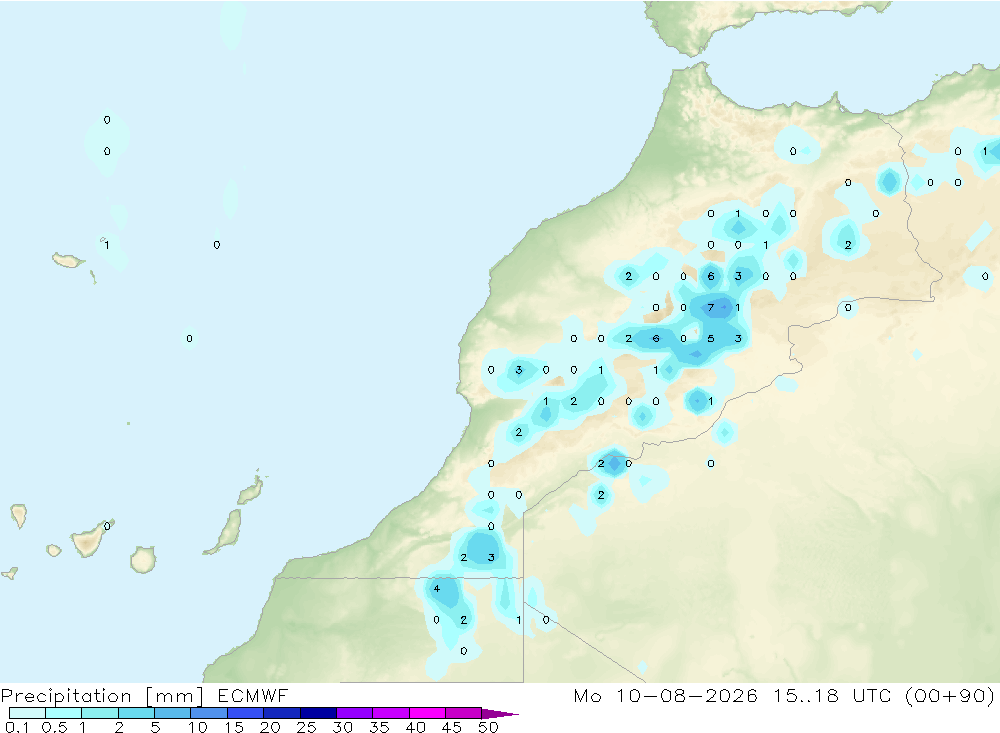Viewport: 1000px width, 733px height.
Task: Click the "Precipitation" title word
Action: pyautogui.click(x=66, y=696)
